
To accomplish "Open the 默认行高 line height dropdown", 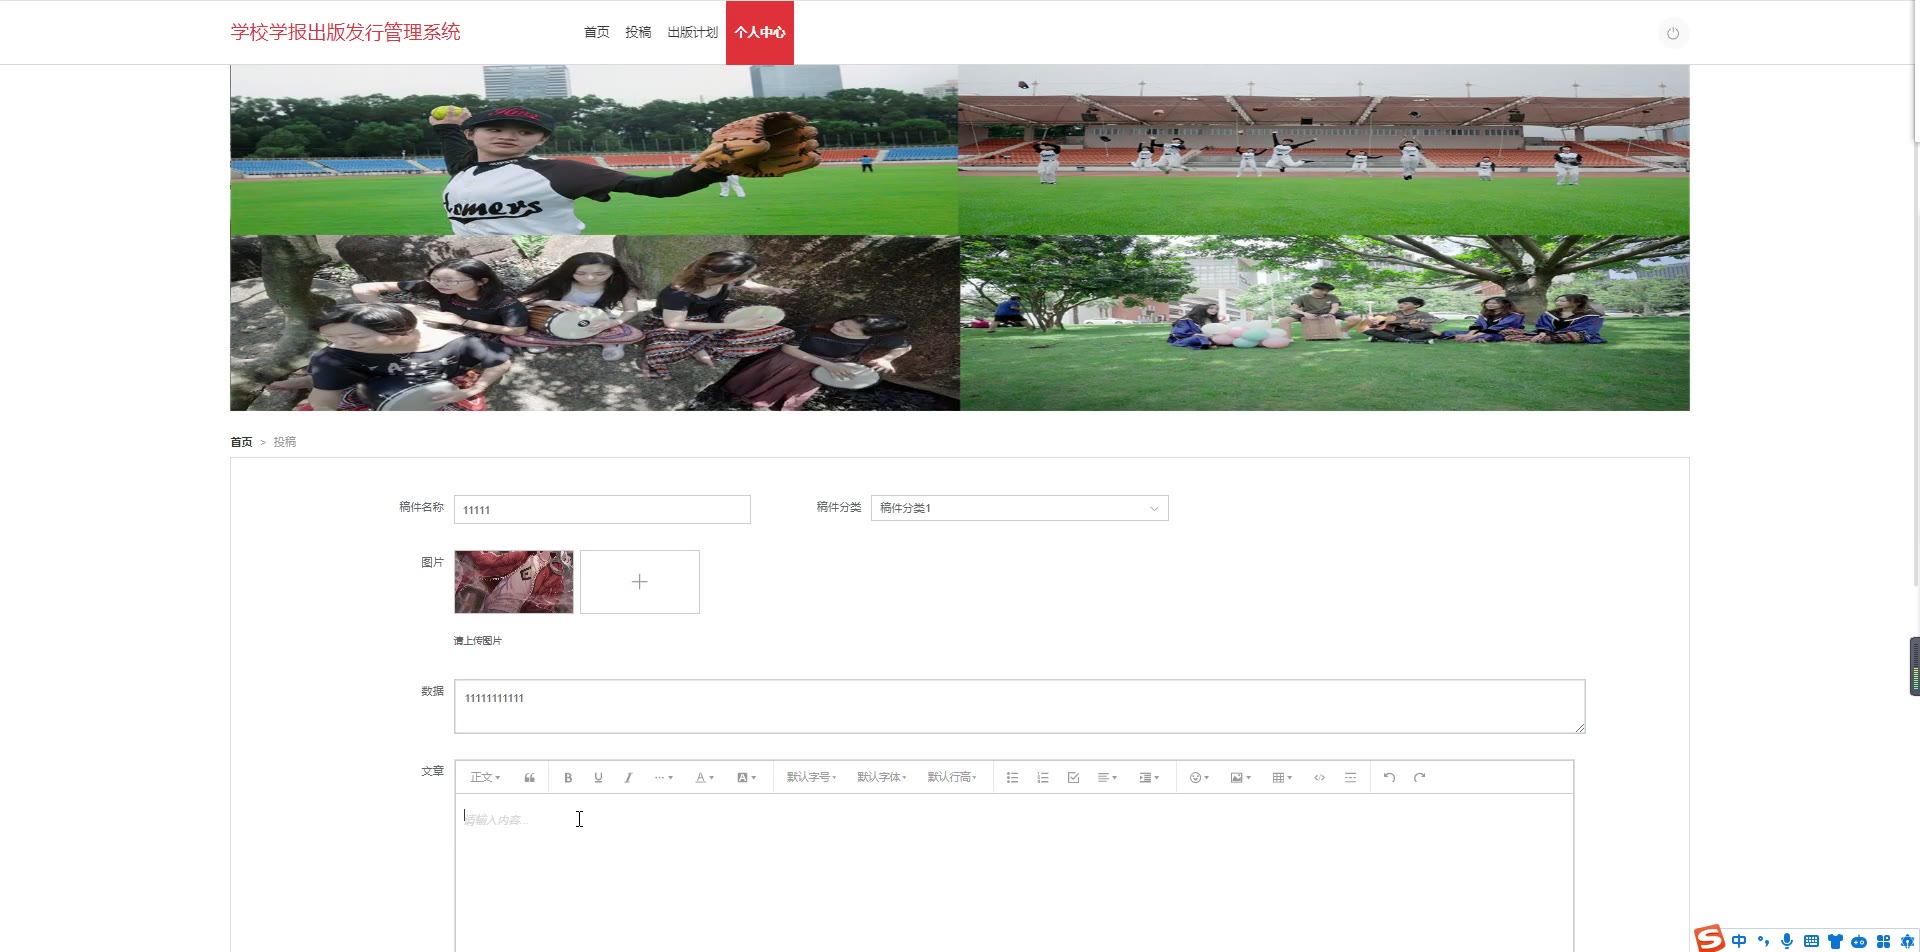I will [x=951, y=778].
